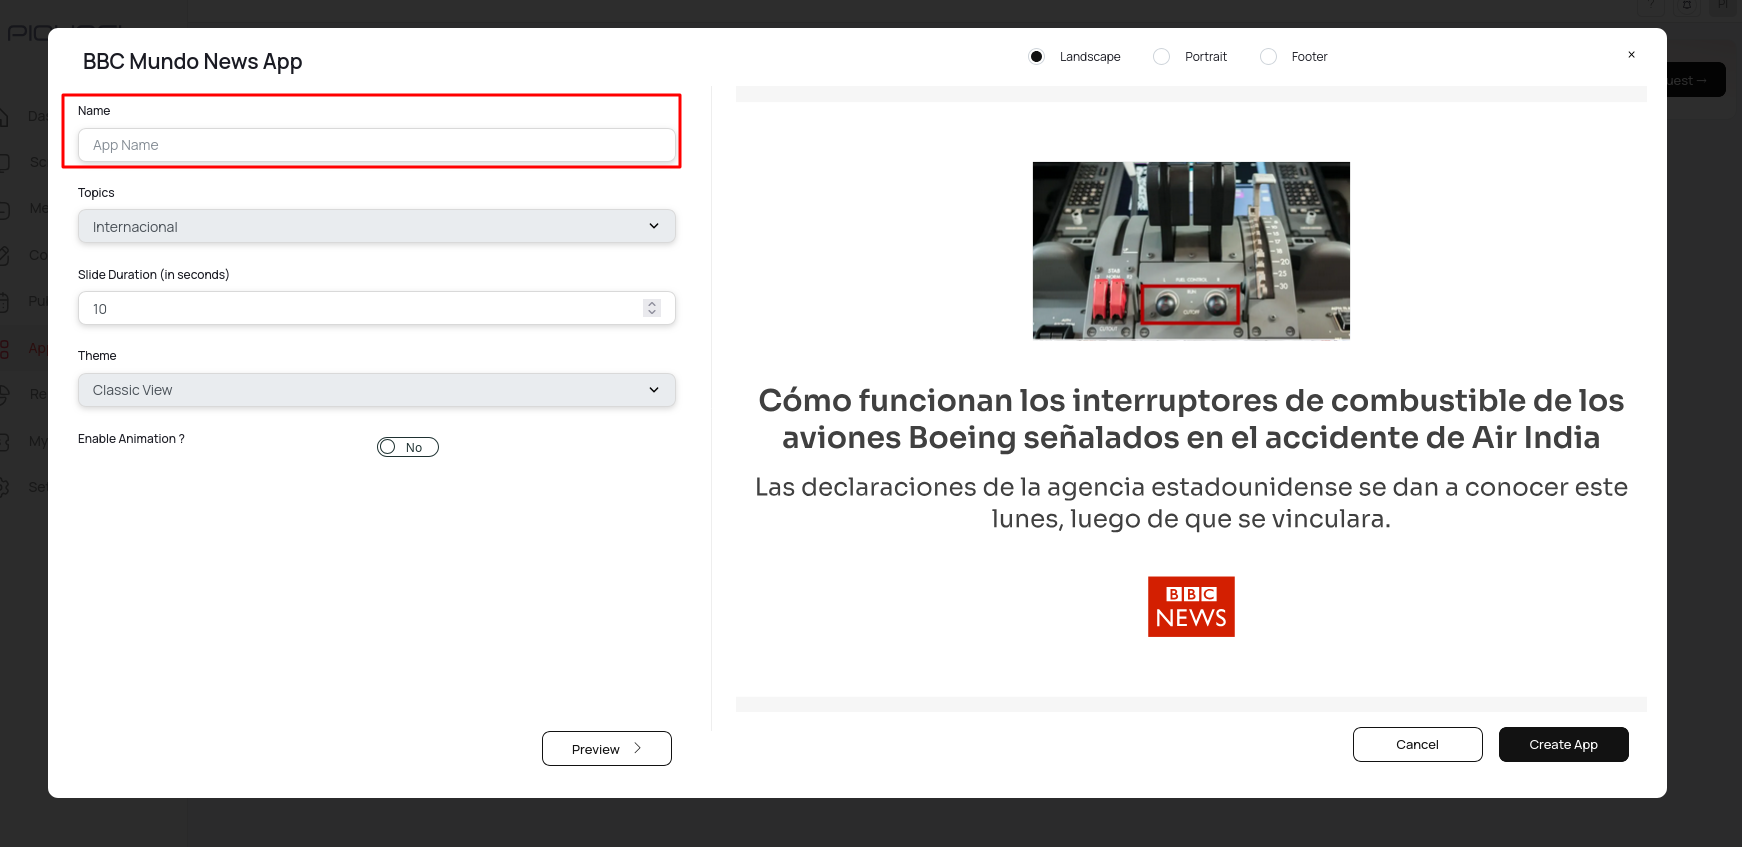The height and width of the screenshot is (847, 1742).
Task: Click the Create App button
Action: point(1562,744)
